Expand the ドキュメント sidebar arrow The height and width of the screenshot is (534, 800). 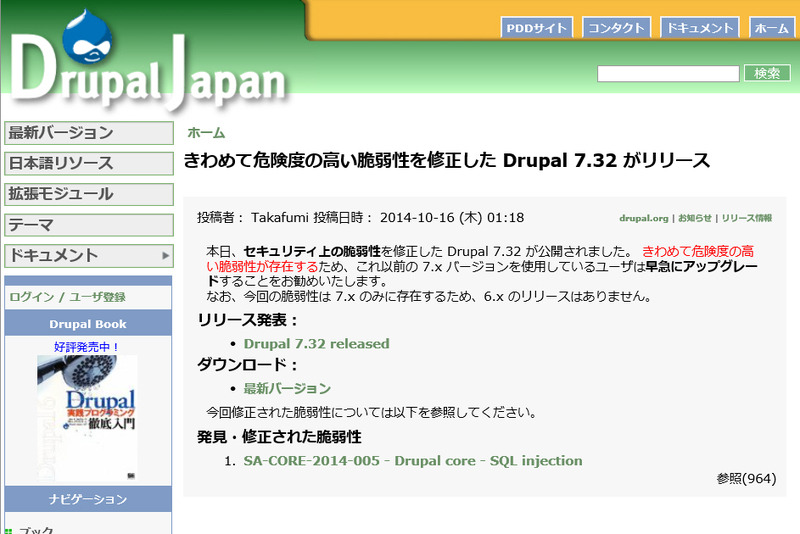pyautogui.click(x=166, y=256)
